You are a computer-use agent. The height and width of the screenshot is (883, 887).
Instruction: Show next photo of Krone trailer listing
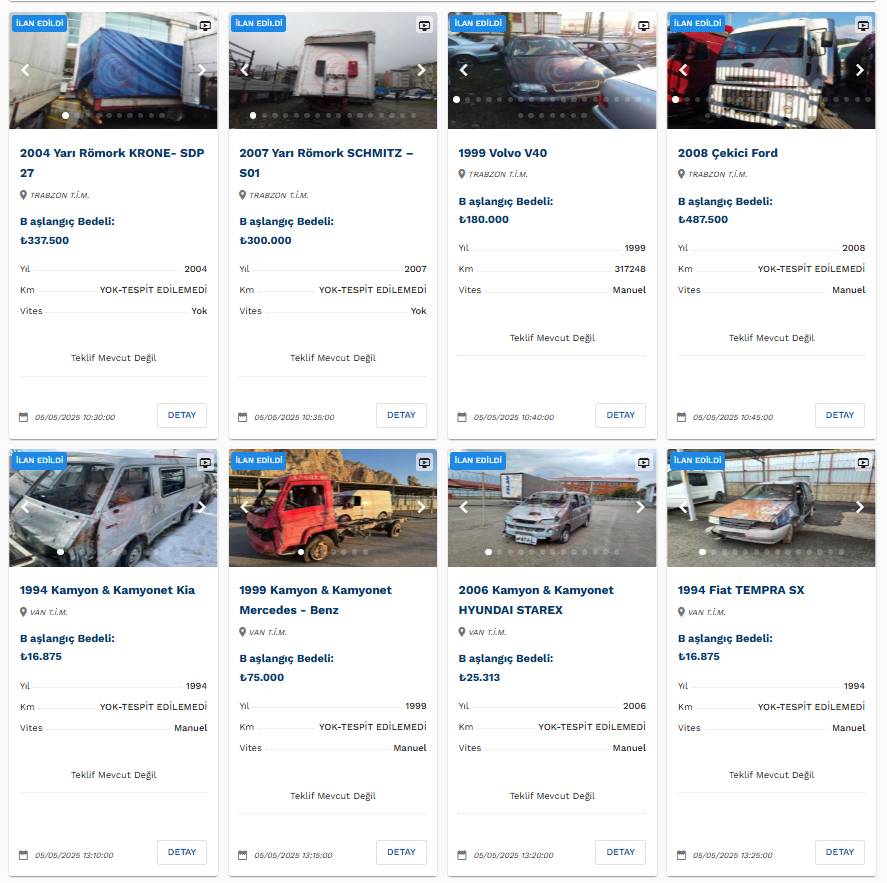201,70
